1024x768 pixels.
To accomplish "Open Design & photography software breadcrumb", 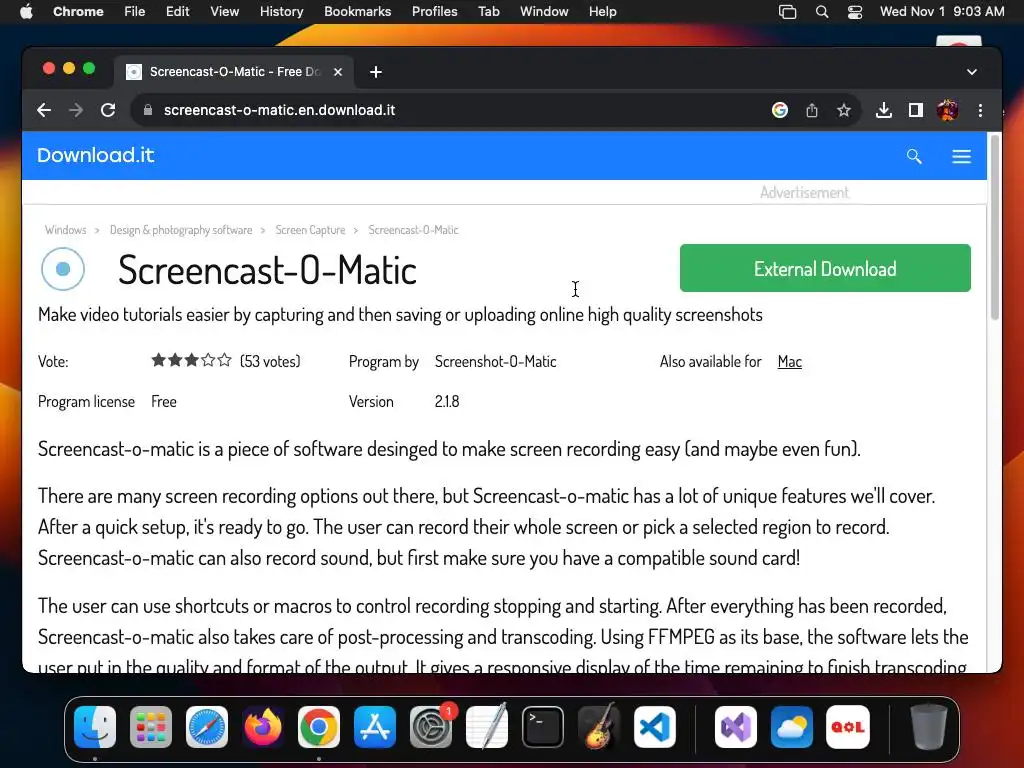I will [x=181, y=230].
